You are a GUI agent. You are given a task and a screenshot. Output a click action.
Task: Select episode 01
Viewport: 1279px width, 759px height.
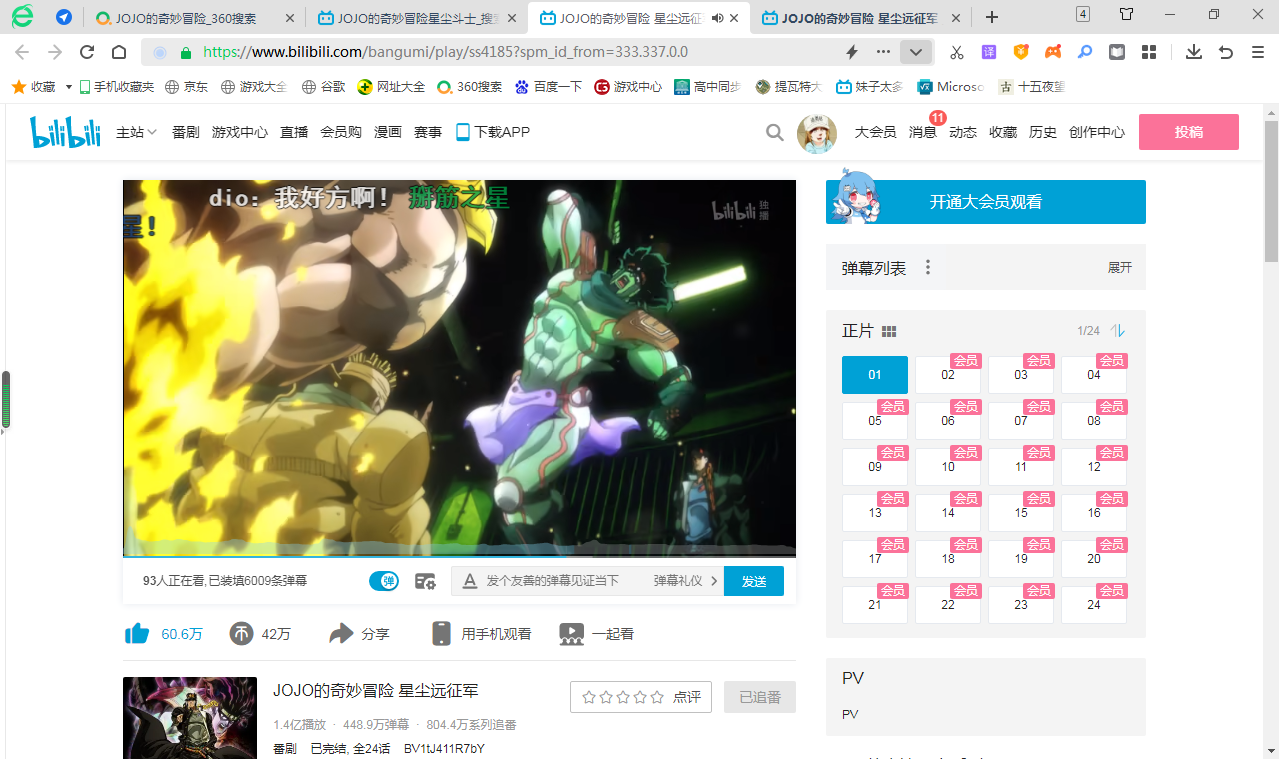pos(875,375)
